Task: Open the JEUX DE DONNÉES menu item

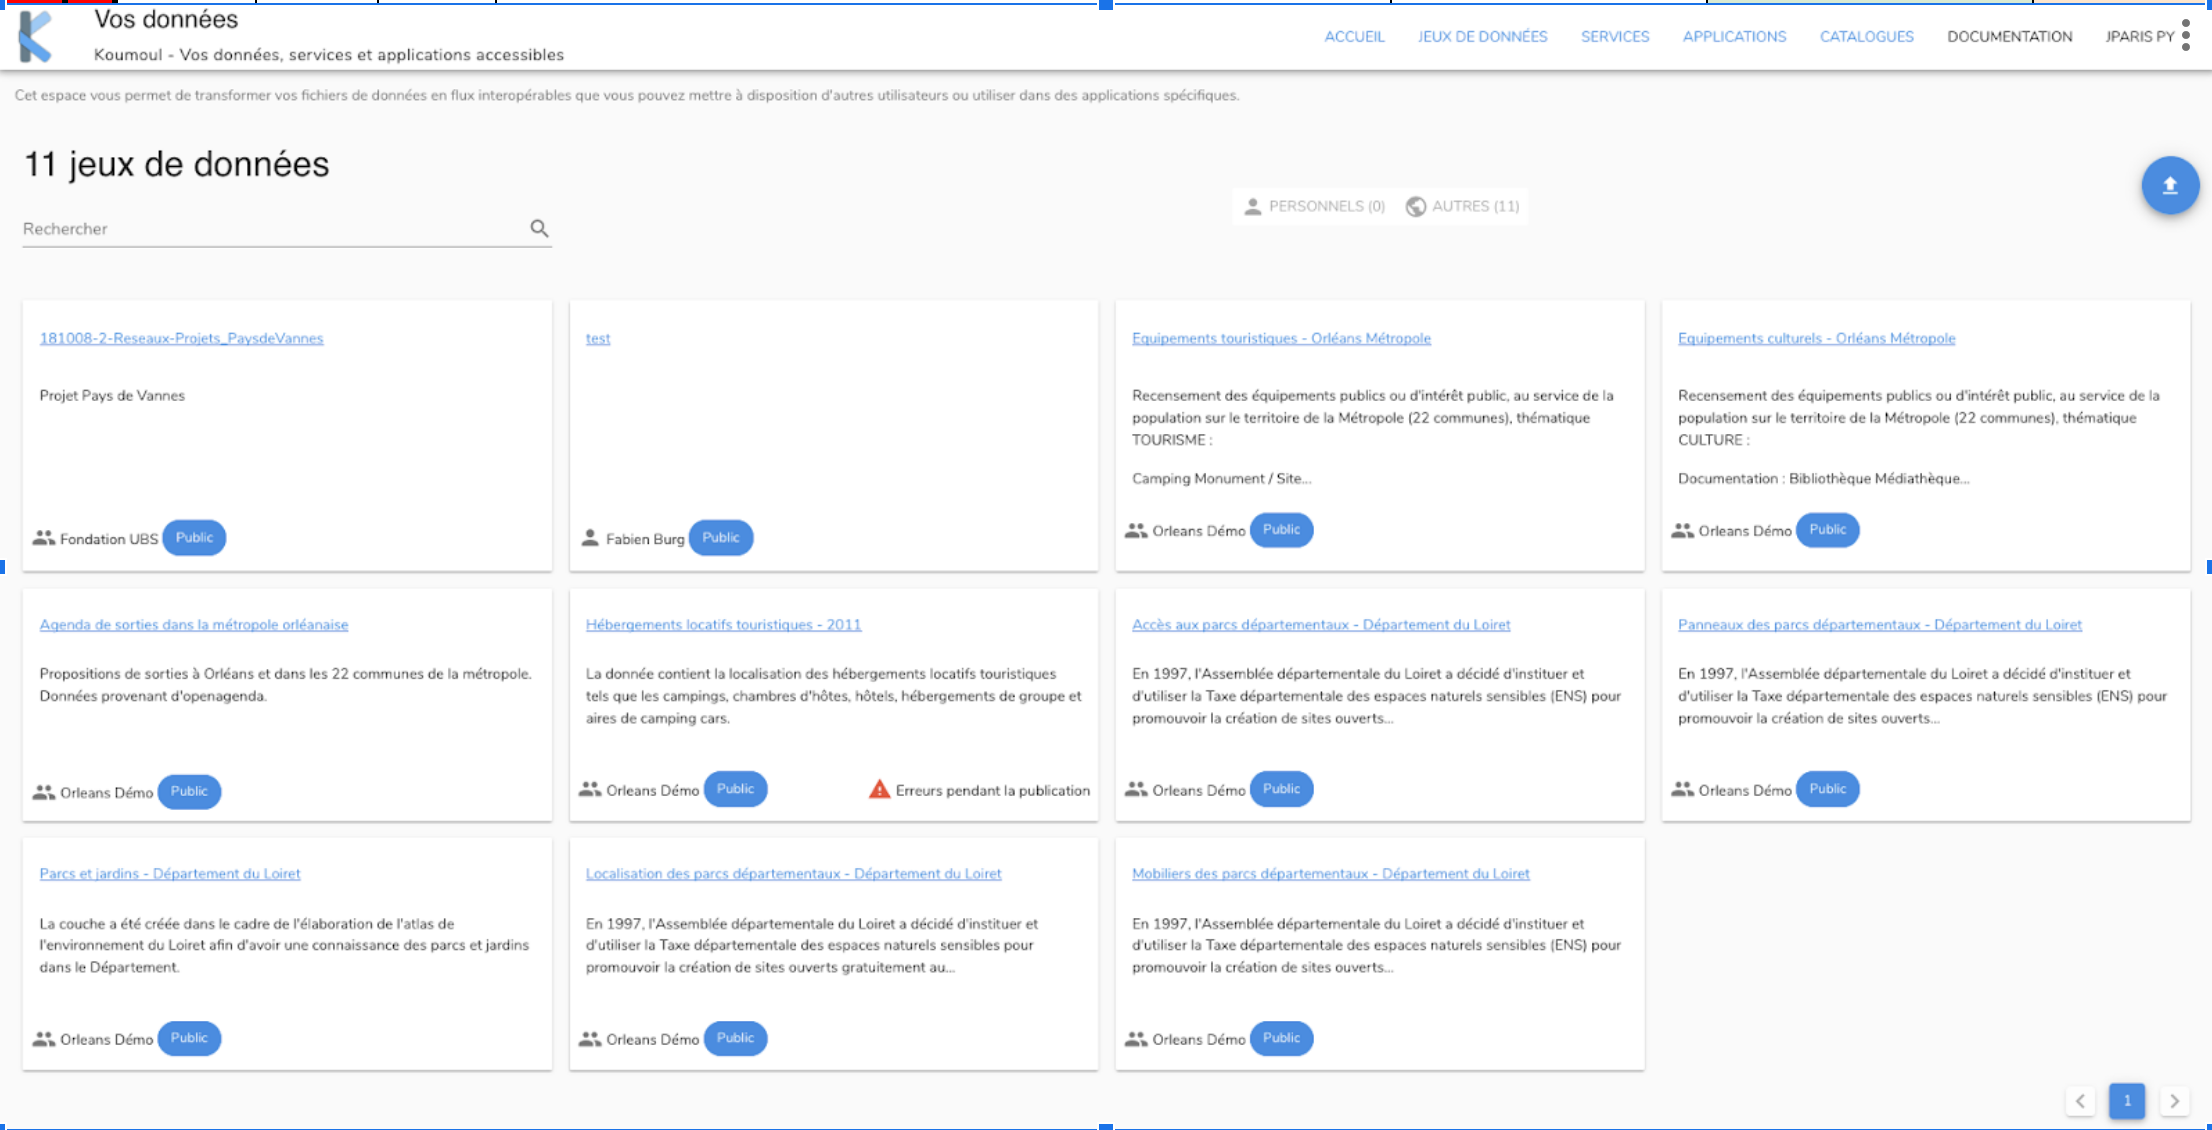Action: [1482, 37]
